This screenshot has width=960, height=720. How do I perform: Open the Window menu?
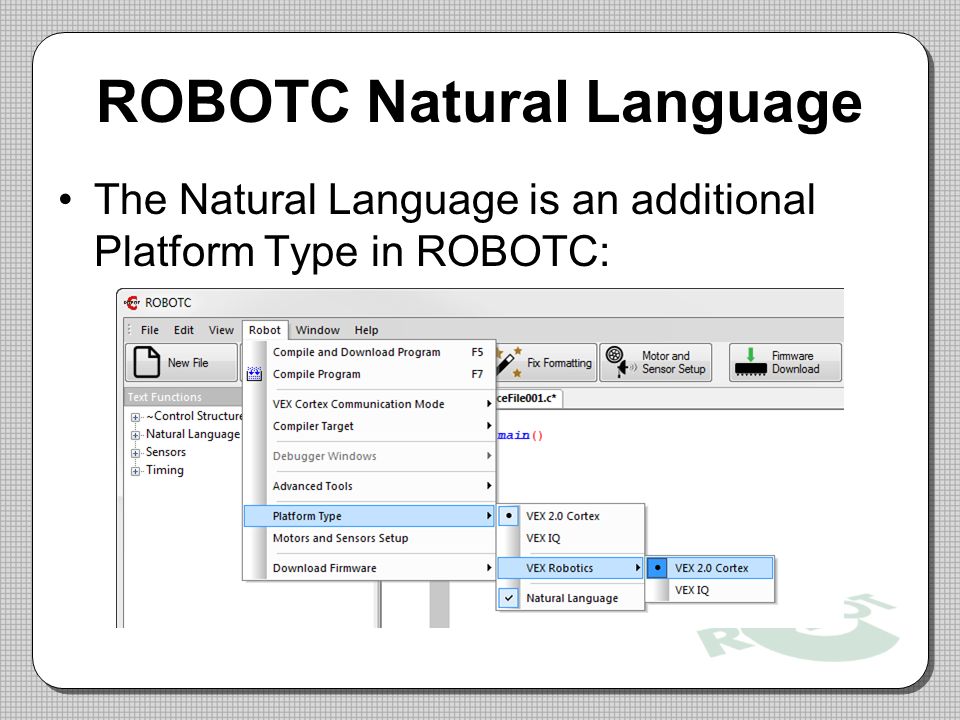[x=318, y=330]
